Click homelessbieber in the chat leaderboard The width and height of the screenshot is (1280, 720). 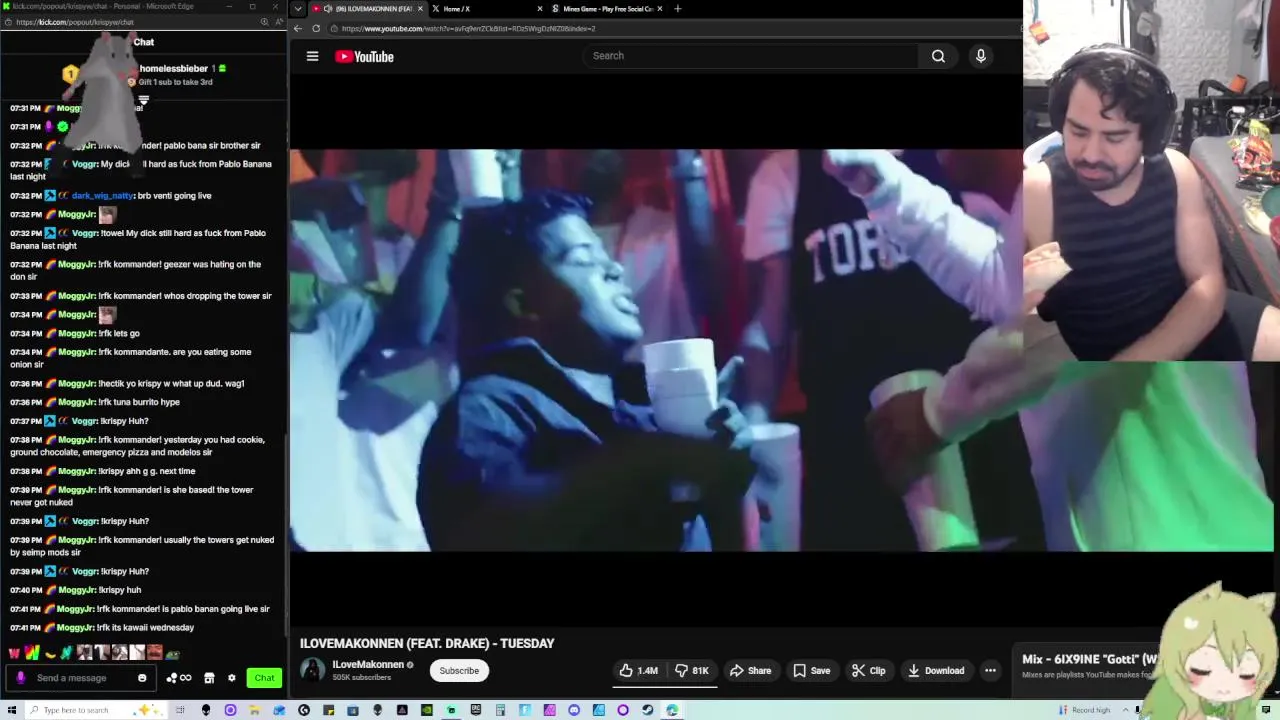[x=174, y=68]
